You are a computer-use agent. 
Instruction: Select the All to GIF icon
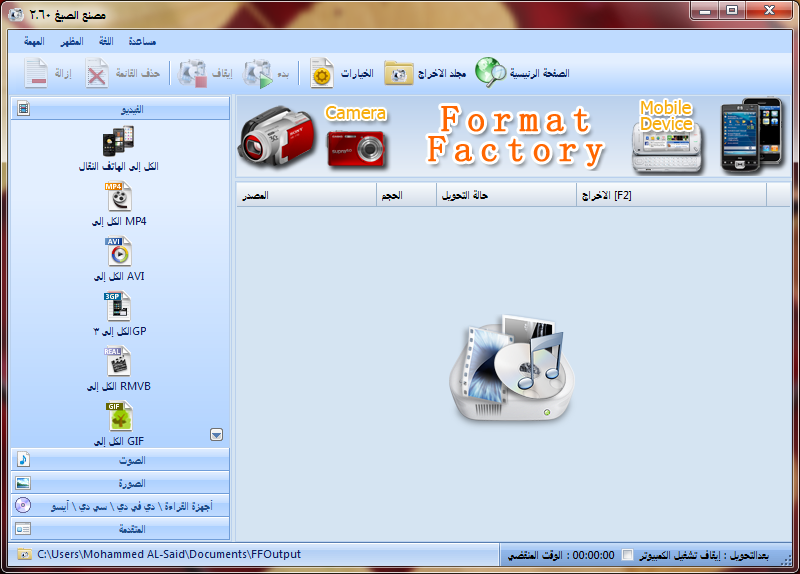tap(120, 416)
